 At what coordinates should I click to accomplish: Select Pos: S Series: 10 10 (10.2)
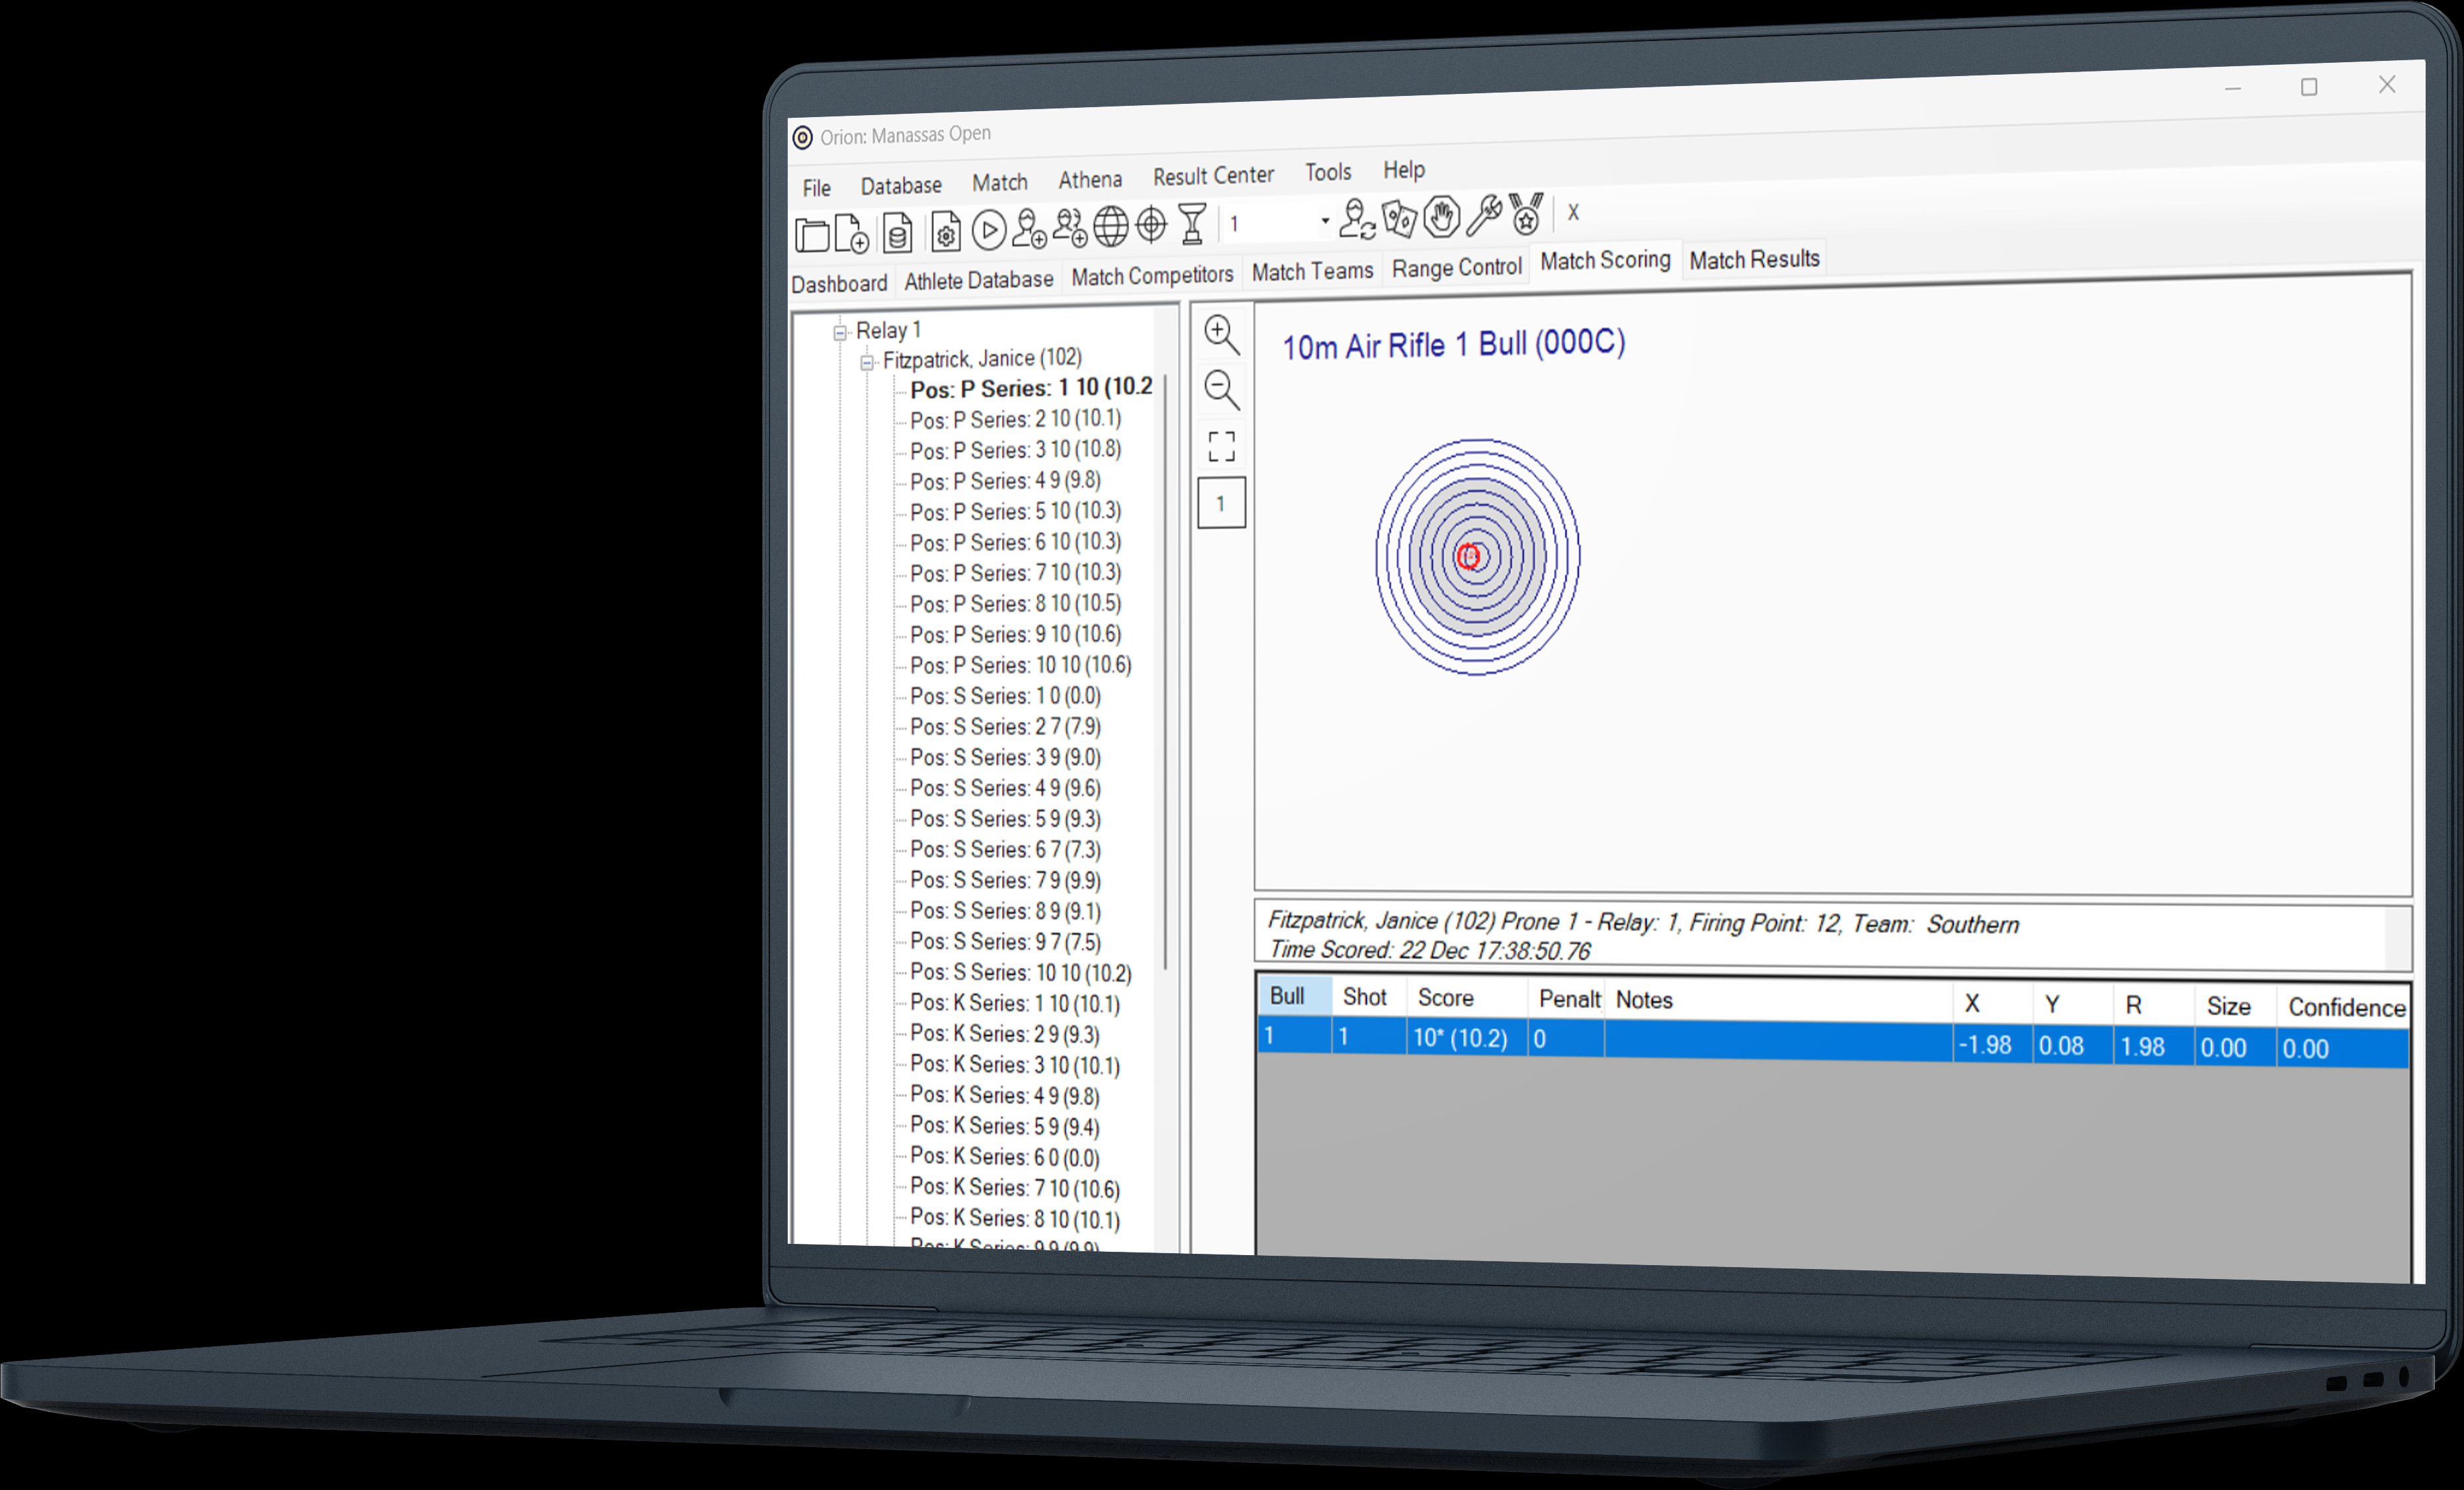tap(1021, 972)
